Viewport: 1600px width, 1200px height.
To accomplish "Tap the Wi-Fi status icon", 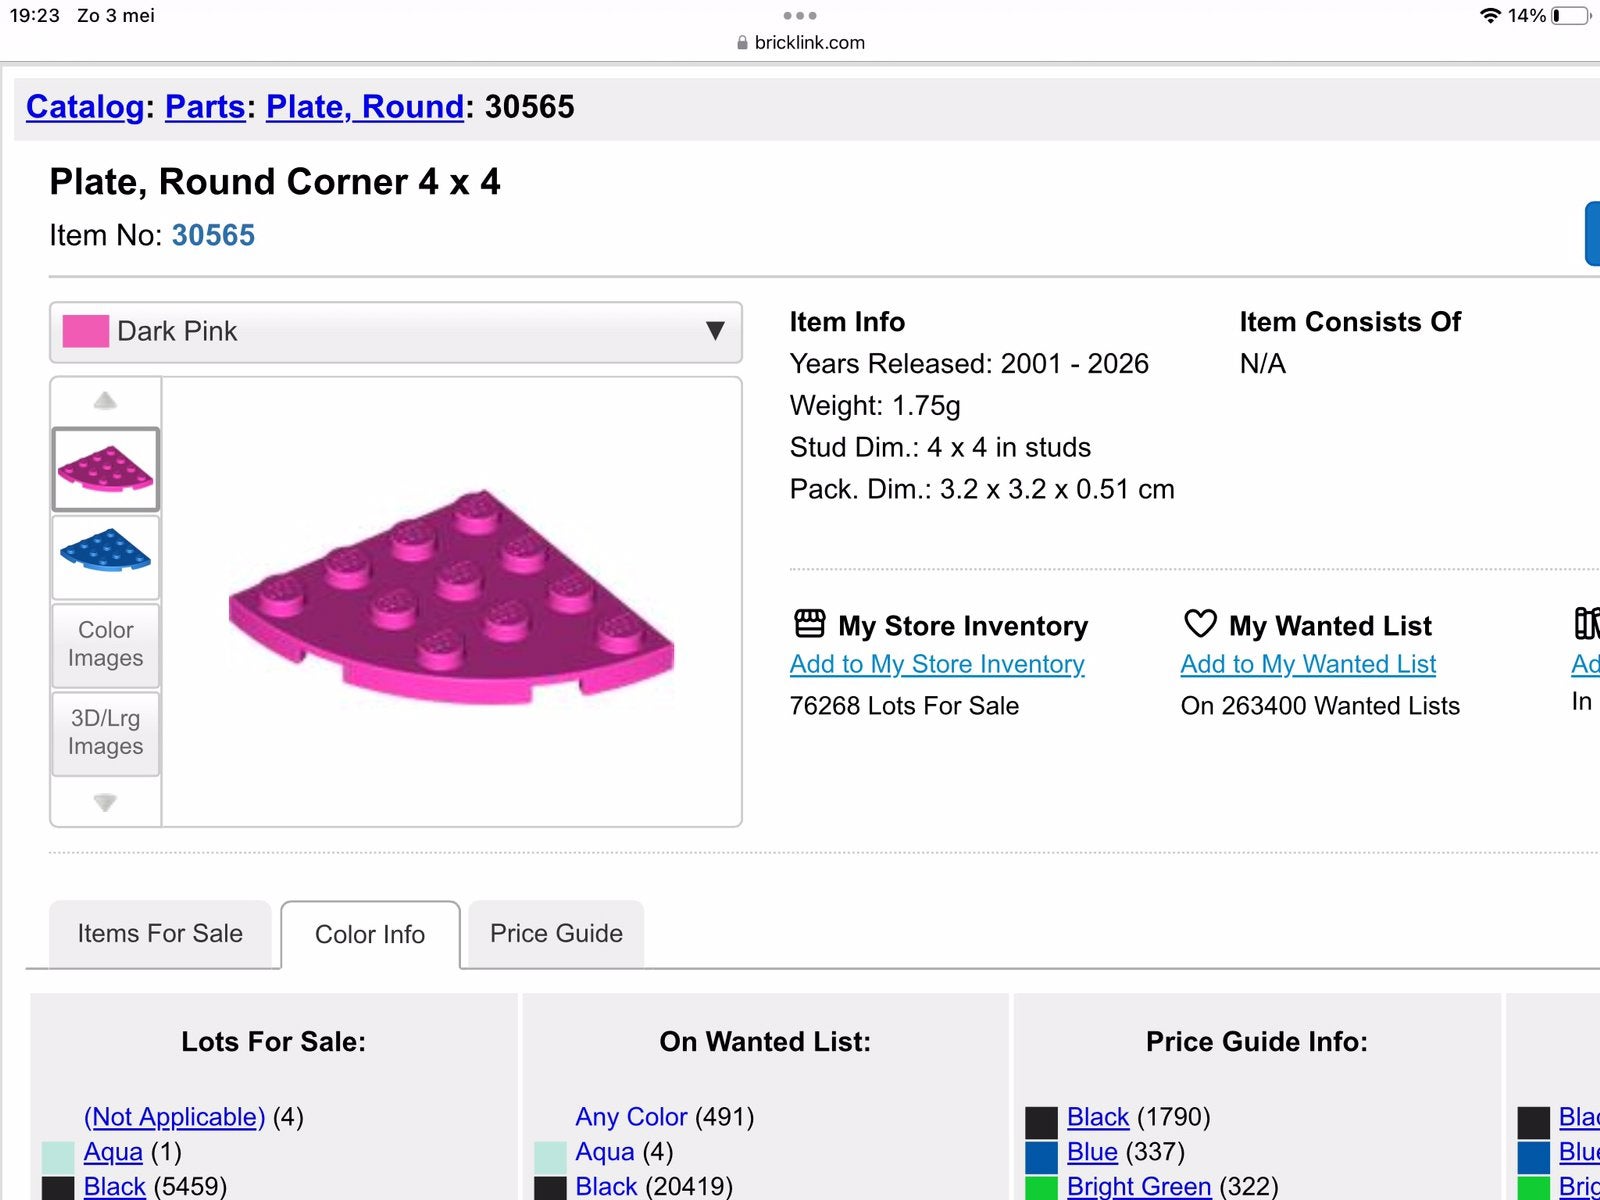I will (1490, 15).
